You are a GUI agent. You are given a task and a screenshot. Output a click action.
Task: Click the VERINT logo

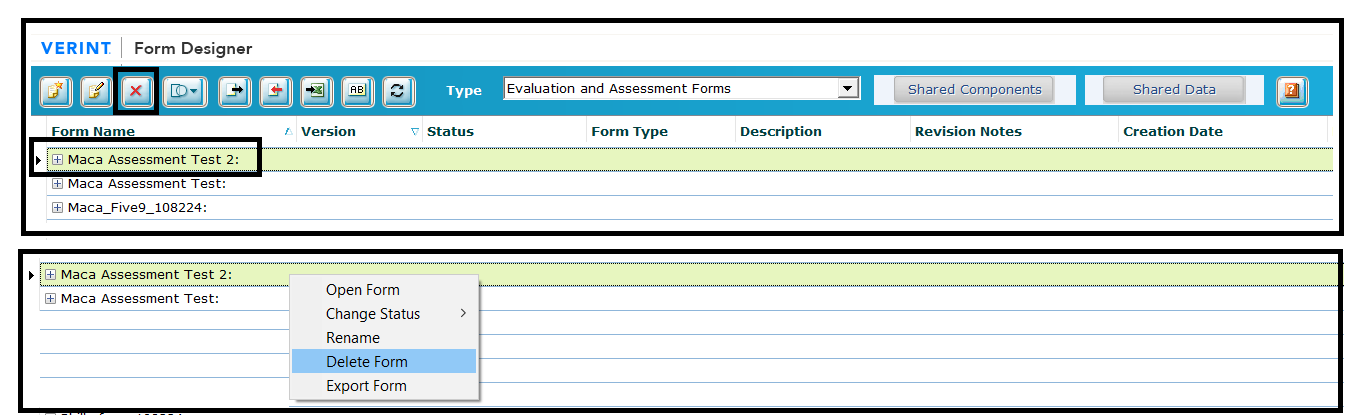[76, 49]
